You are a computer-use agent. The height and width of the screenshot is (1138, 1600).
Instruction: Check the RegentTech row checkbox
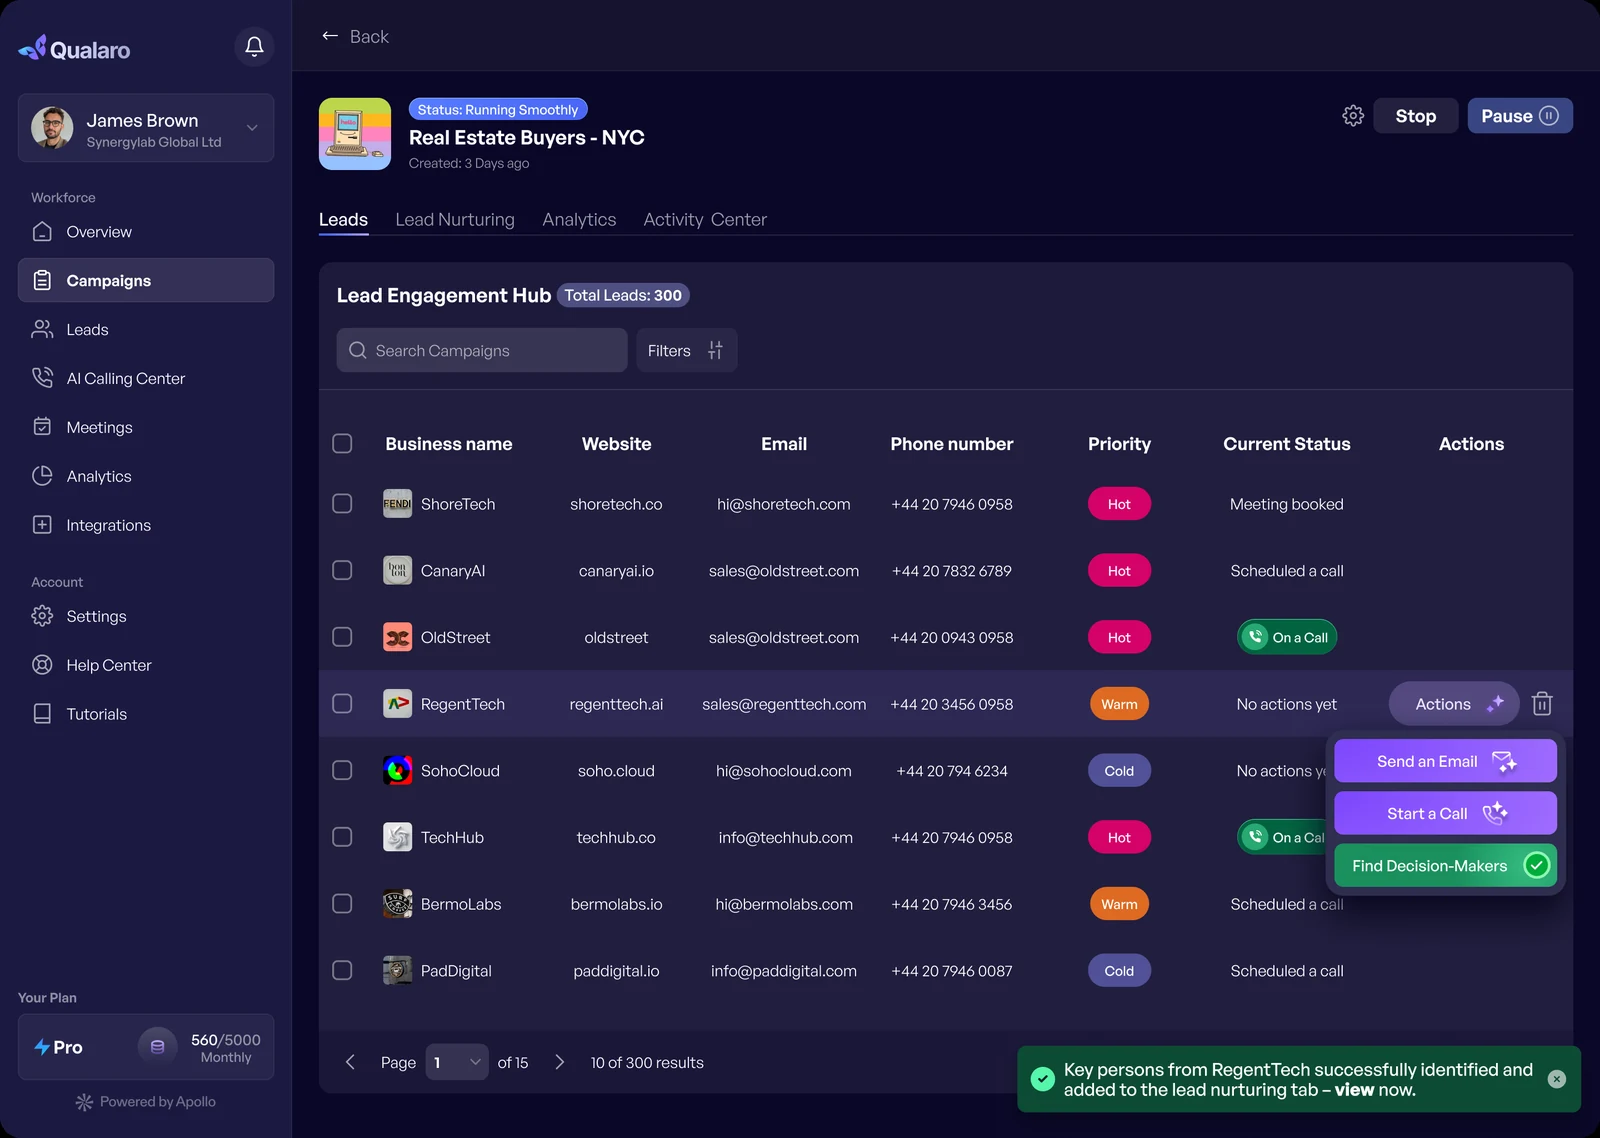coord(342,704)
